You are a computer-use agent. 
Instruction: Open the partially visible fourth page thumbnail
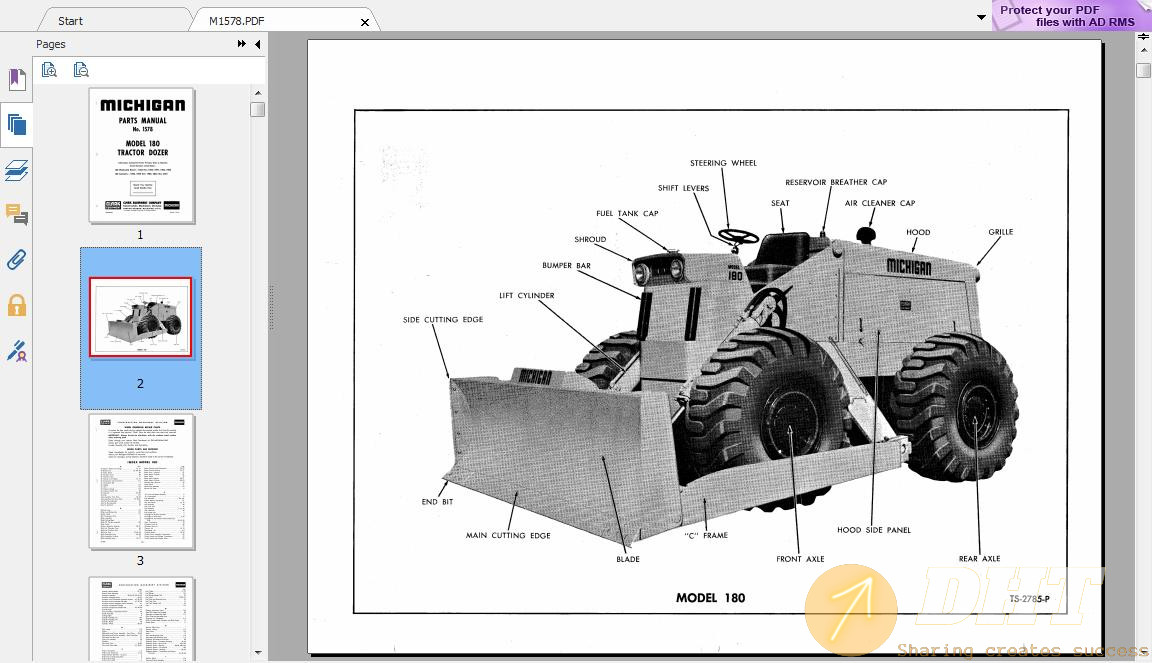tap(142, 619)
